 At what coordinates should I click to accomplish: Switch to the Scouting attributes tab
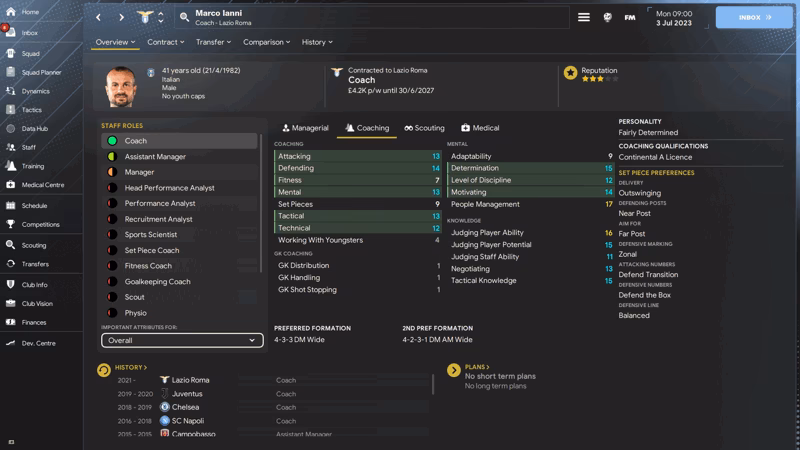pyautogui.click(x=424, y=128)
